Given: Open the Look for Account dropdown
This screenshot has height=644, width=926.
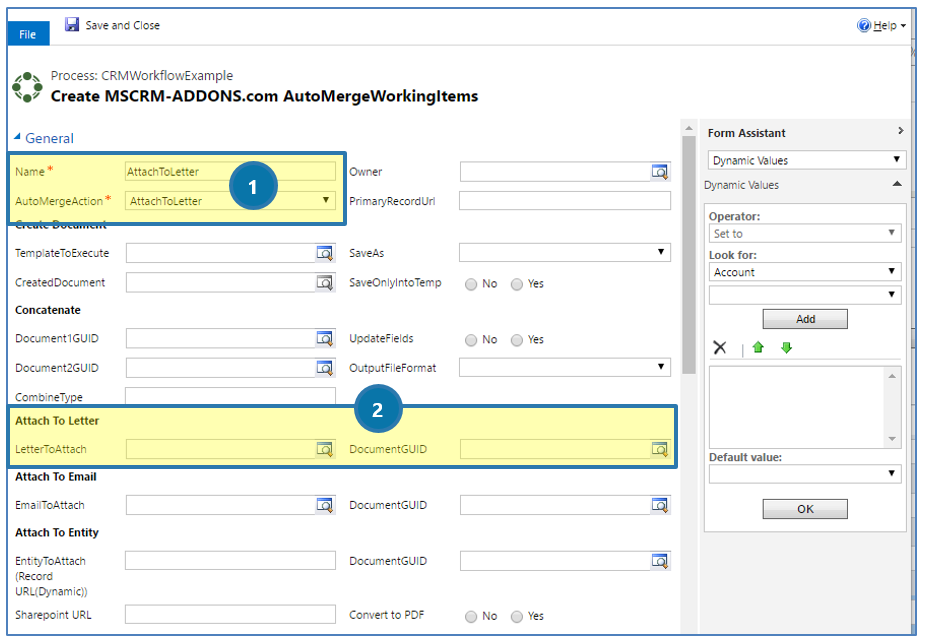Looking at the screenshot, I should point(805,272).
